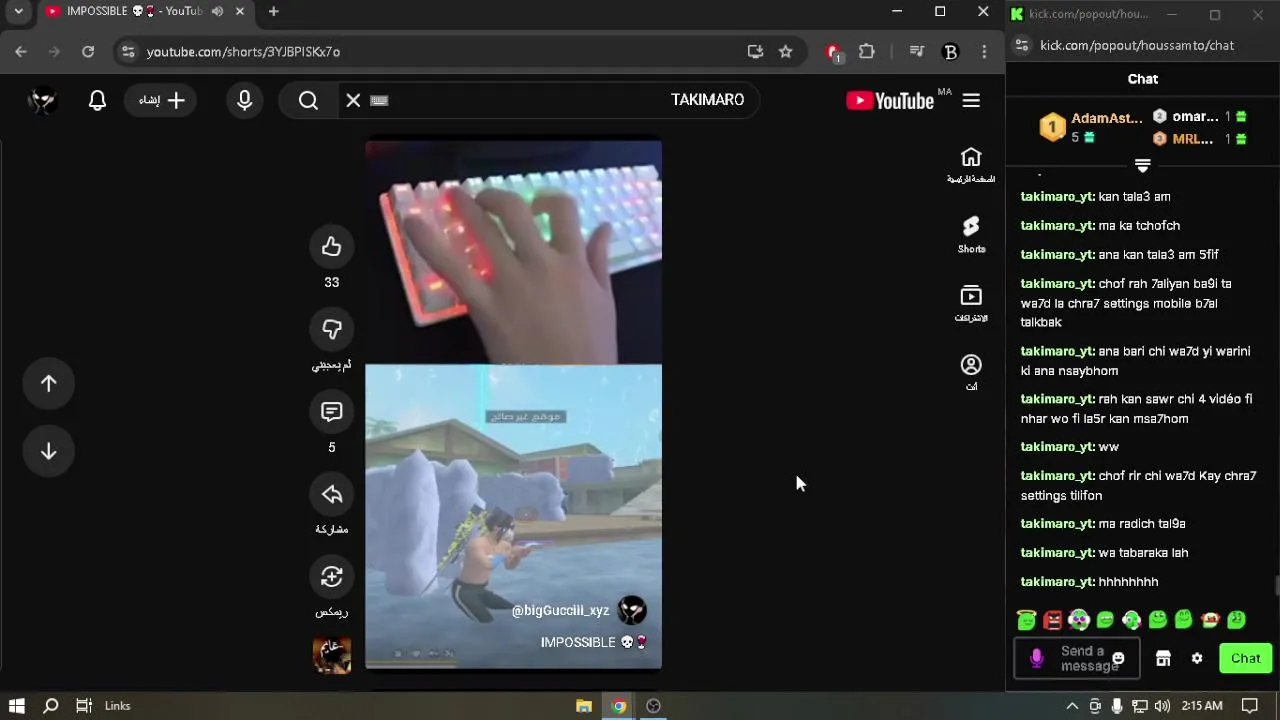Click the channel avatar at top-left
This screenshot has width=1280, height=720.
click(42, 100)
